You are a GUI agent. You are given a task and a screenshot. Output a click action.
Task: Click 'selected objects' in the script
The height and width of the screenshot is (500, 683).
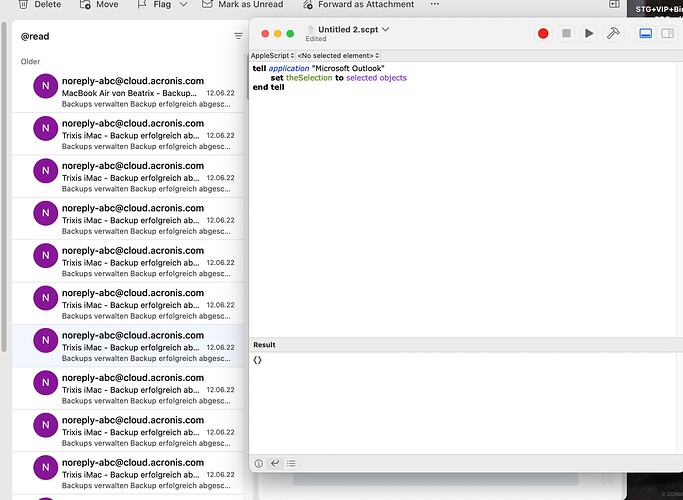click(x=376, y=78)
